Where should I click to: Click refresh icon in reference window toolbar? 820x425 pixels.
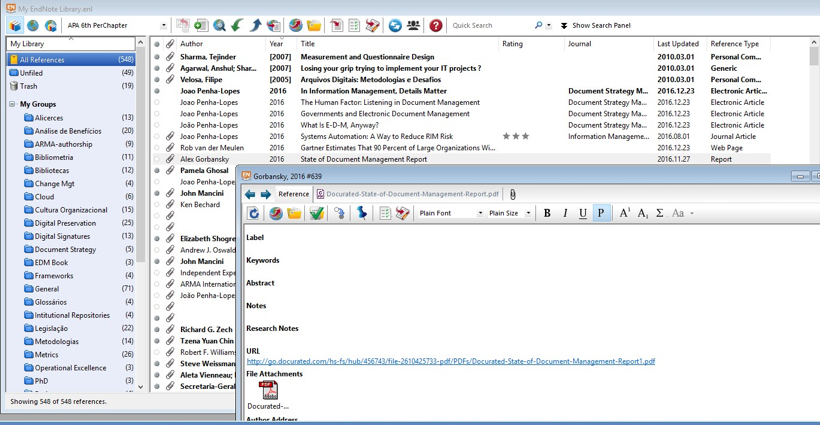254,213
